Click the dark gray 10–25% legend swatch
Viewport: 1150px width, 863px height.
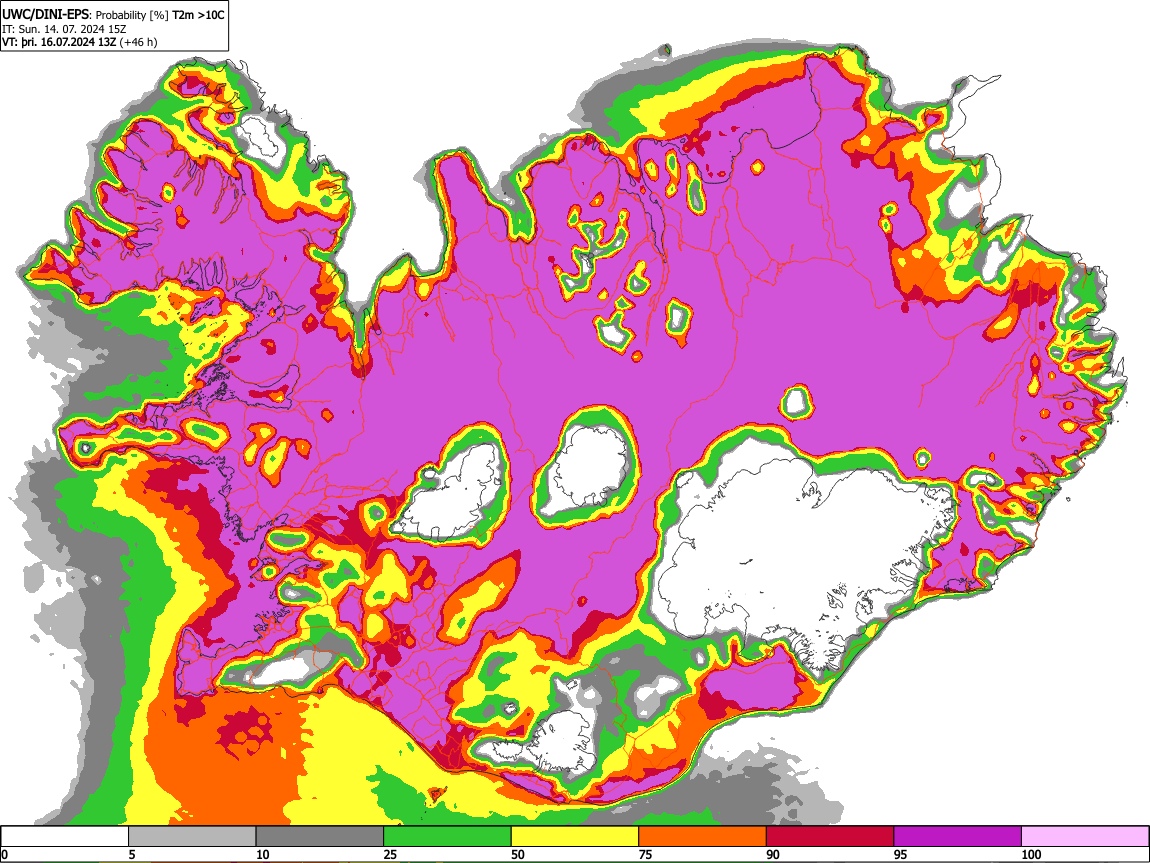click(x=320, y=837)
